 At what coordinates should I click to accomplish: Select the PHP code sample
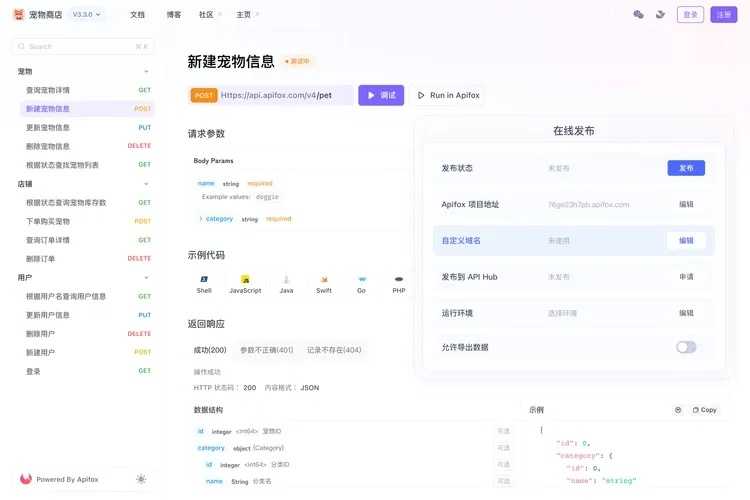[398, 284]
